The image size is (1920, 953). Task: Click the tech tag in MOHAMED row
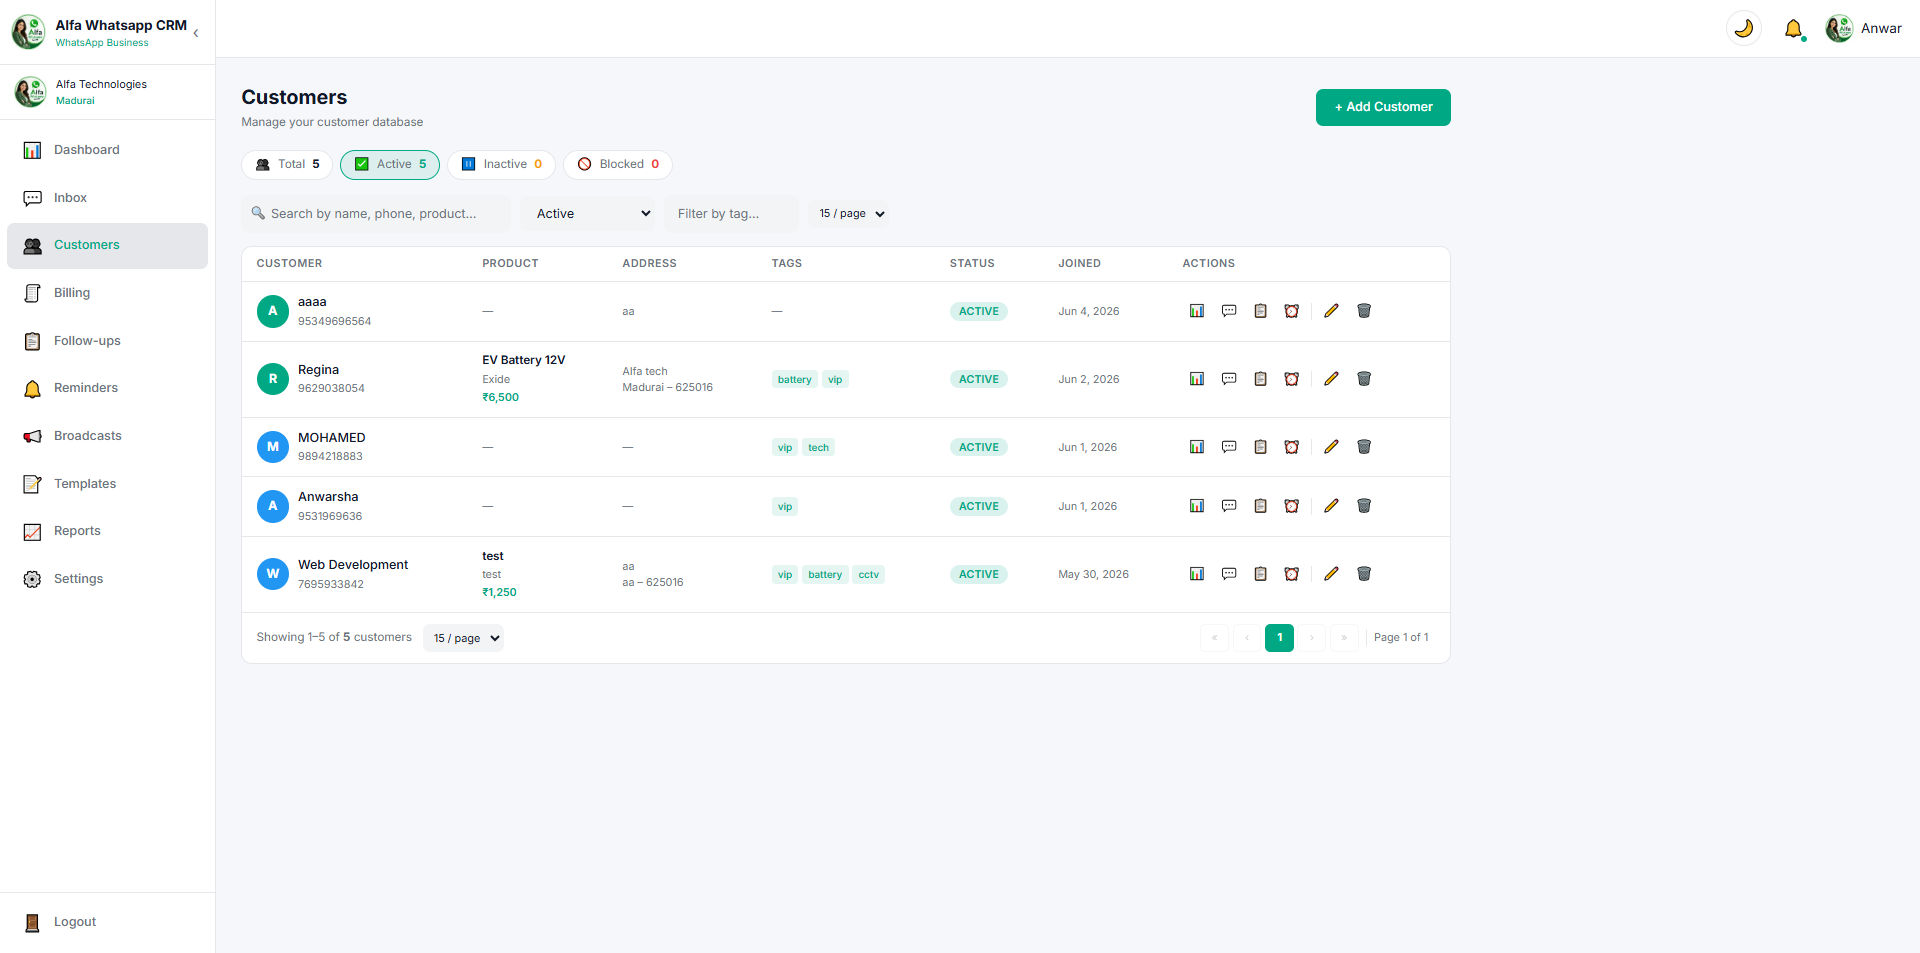(818, 448)
